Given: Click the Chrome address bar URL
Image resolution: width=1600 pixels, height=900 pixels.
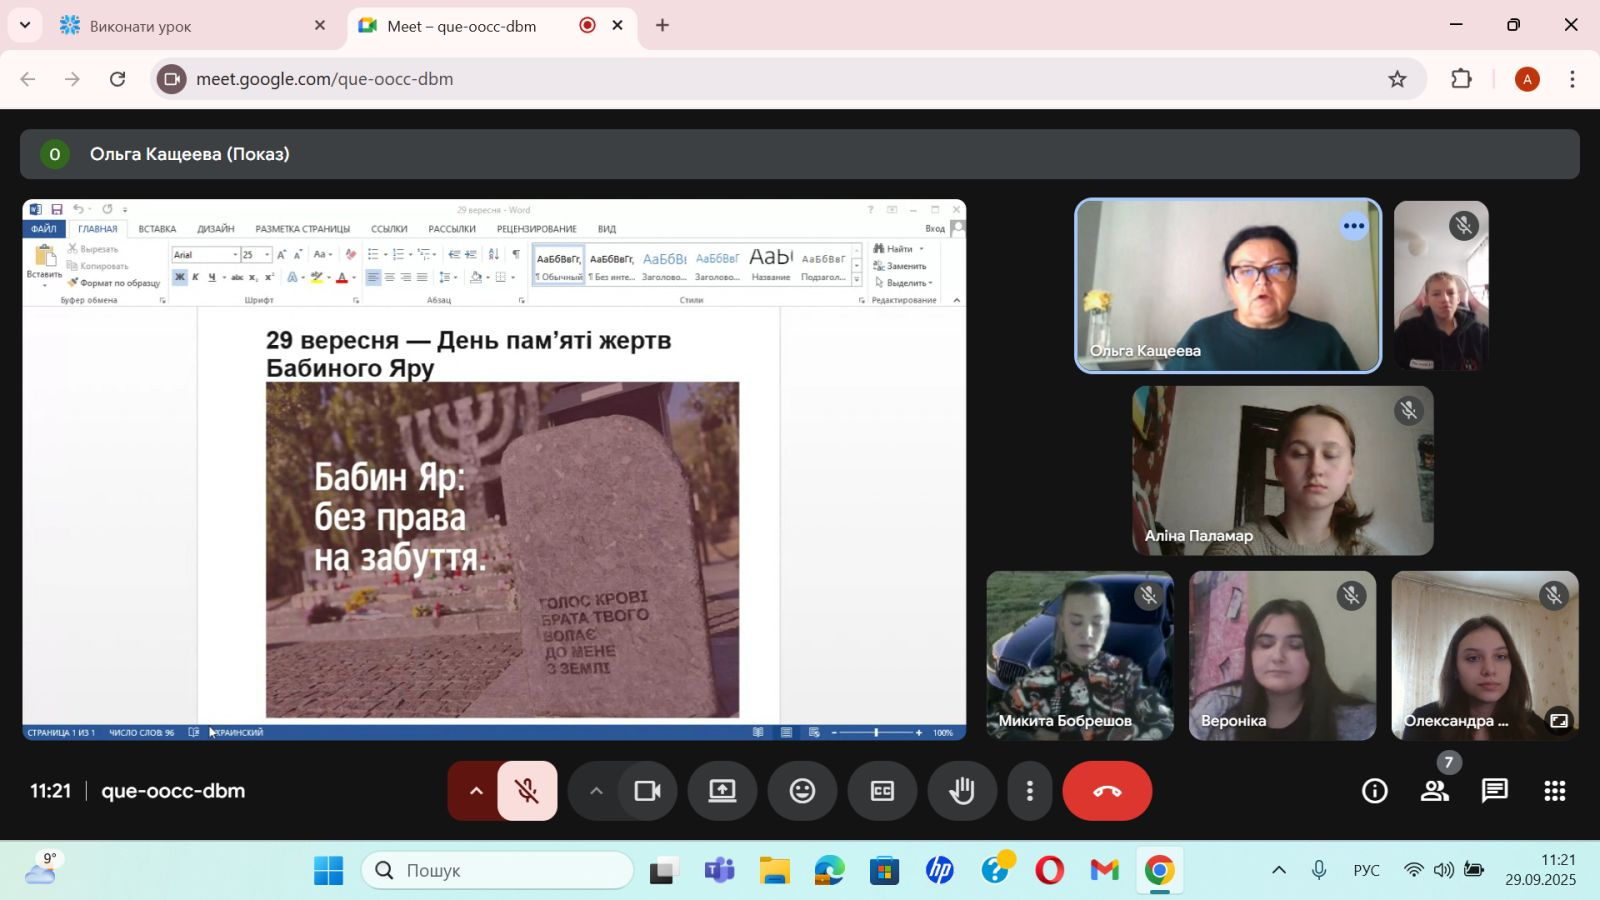Looking at the screenshot, I should [x=324, y=79].
